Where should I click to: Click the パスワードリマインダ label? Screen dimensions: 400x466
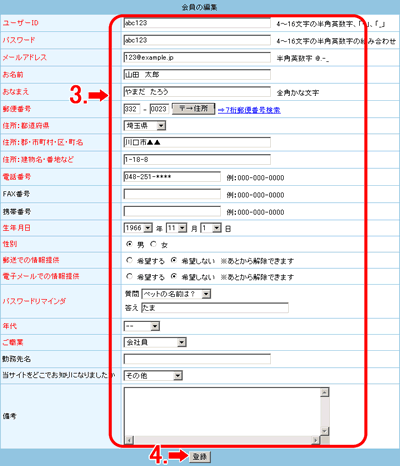34,301
